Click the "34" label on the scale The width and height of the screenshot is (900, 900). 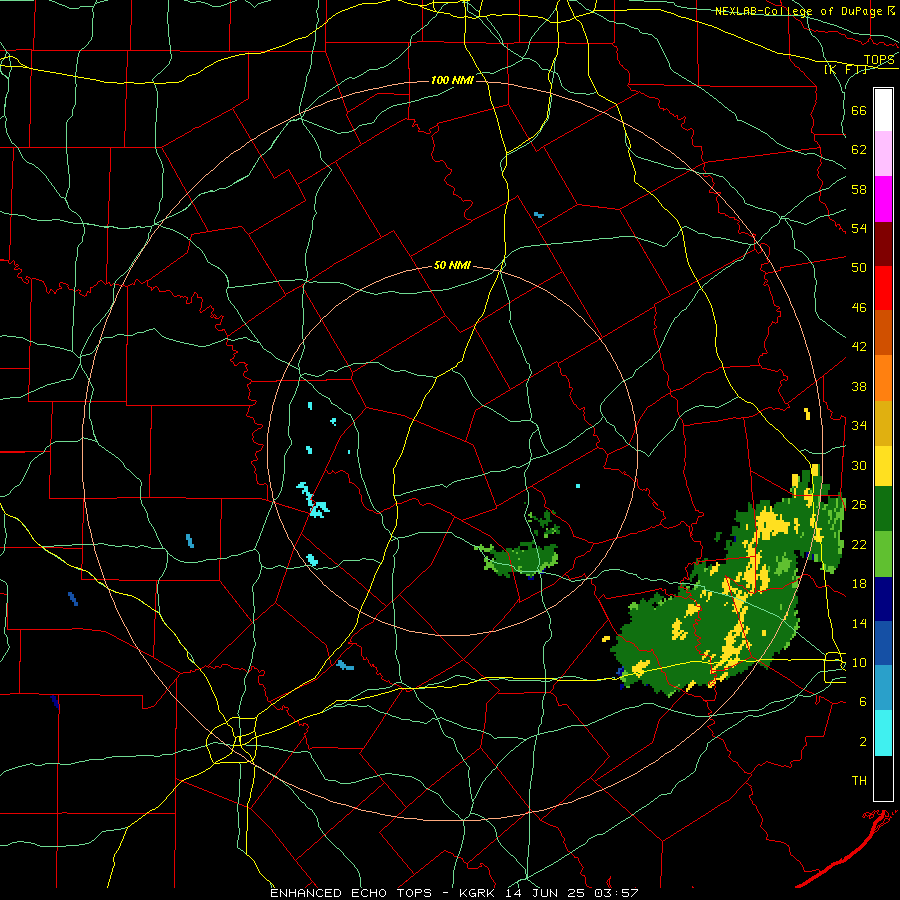[859, 426]
